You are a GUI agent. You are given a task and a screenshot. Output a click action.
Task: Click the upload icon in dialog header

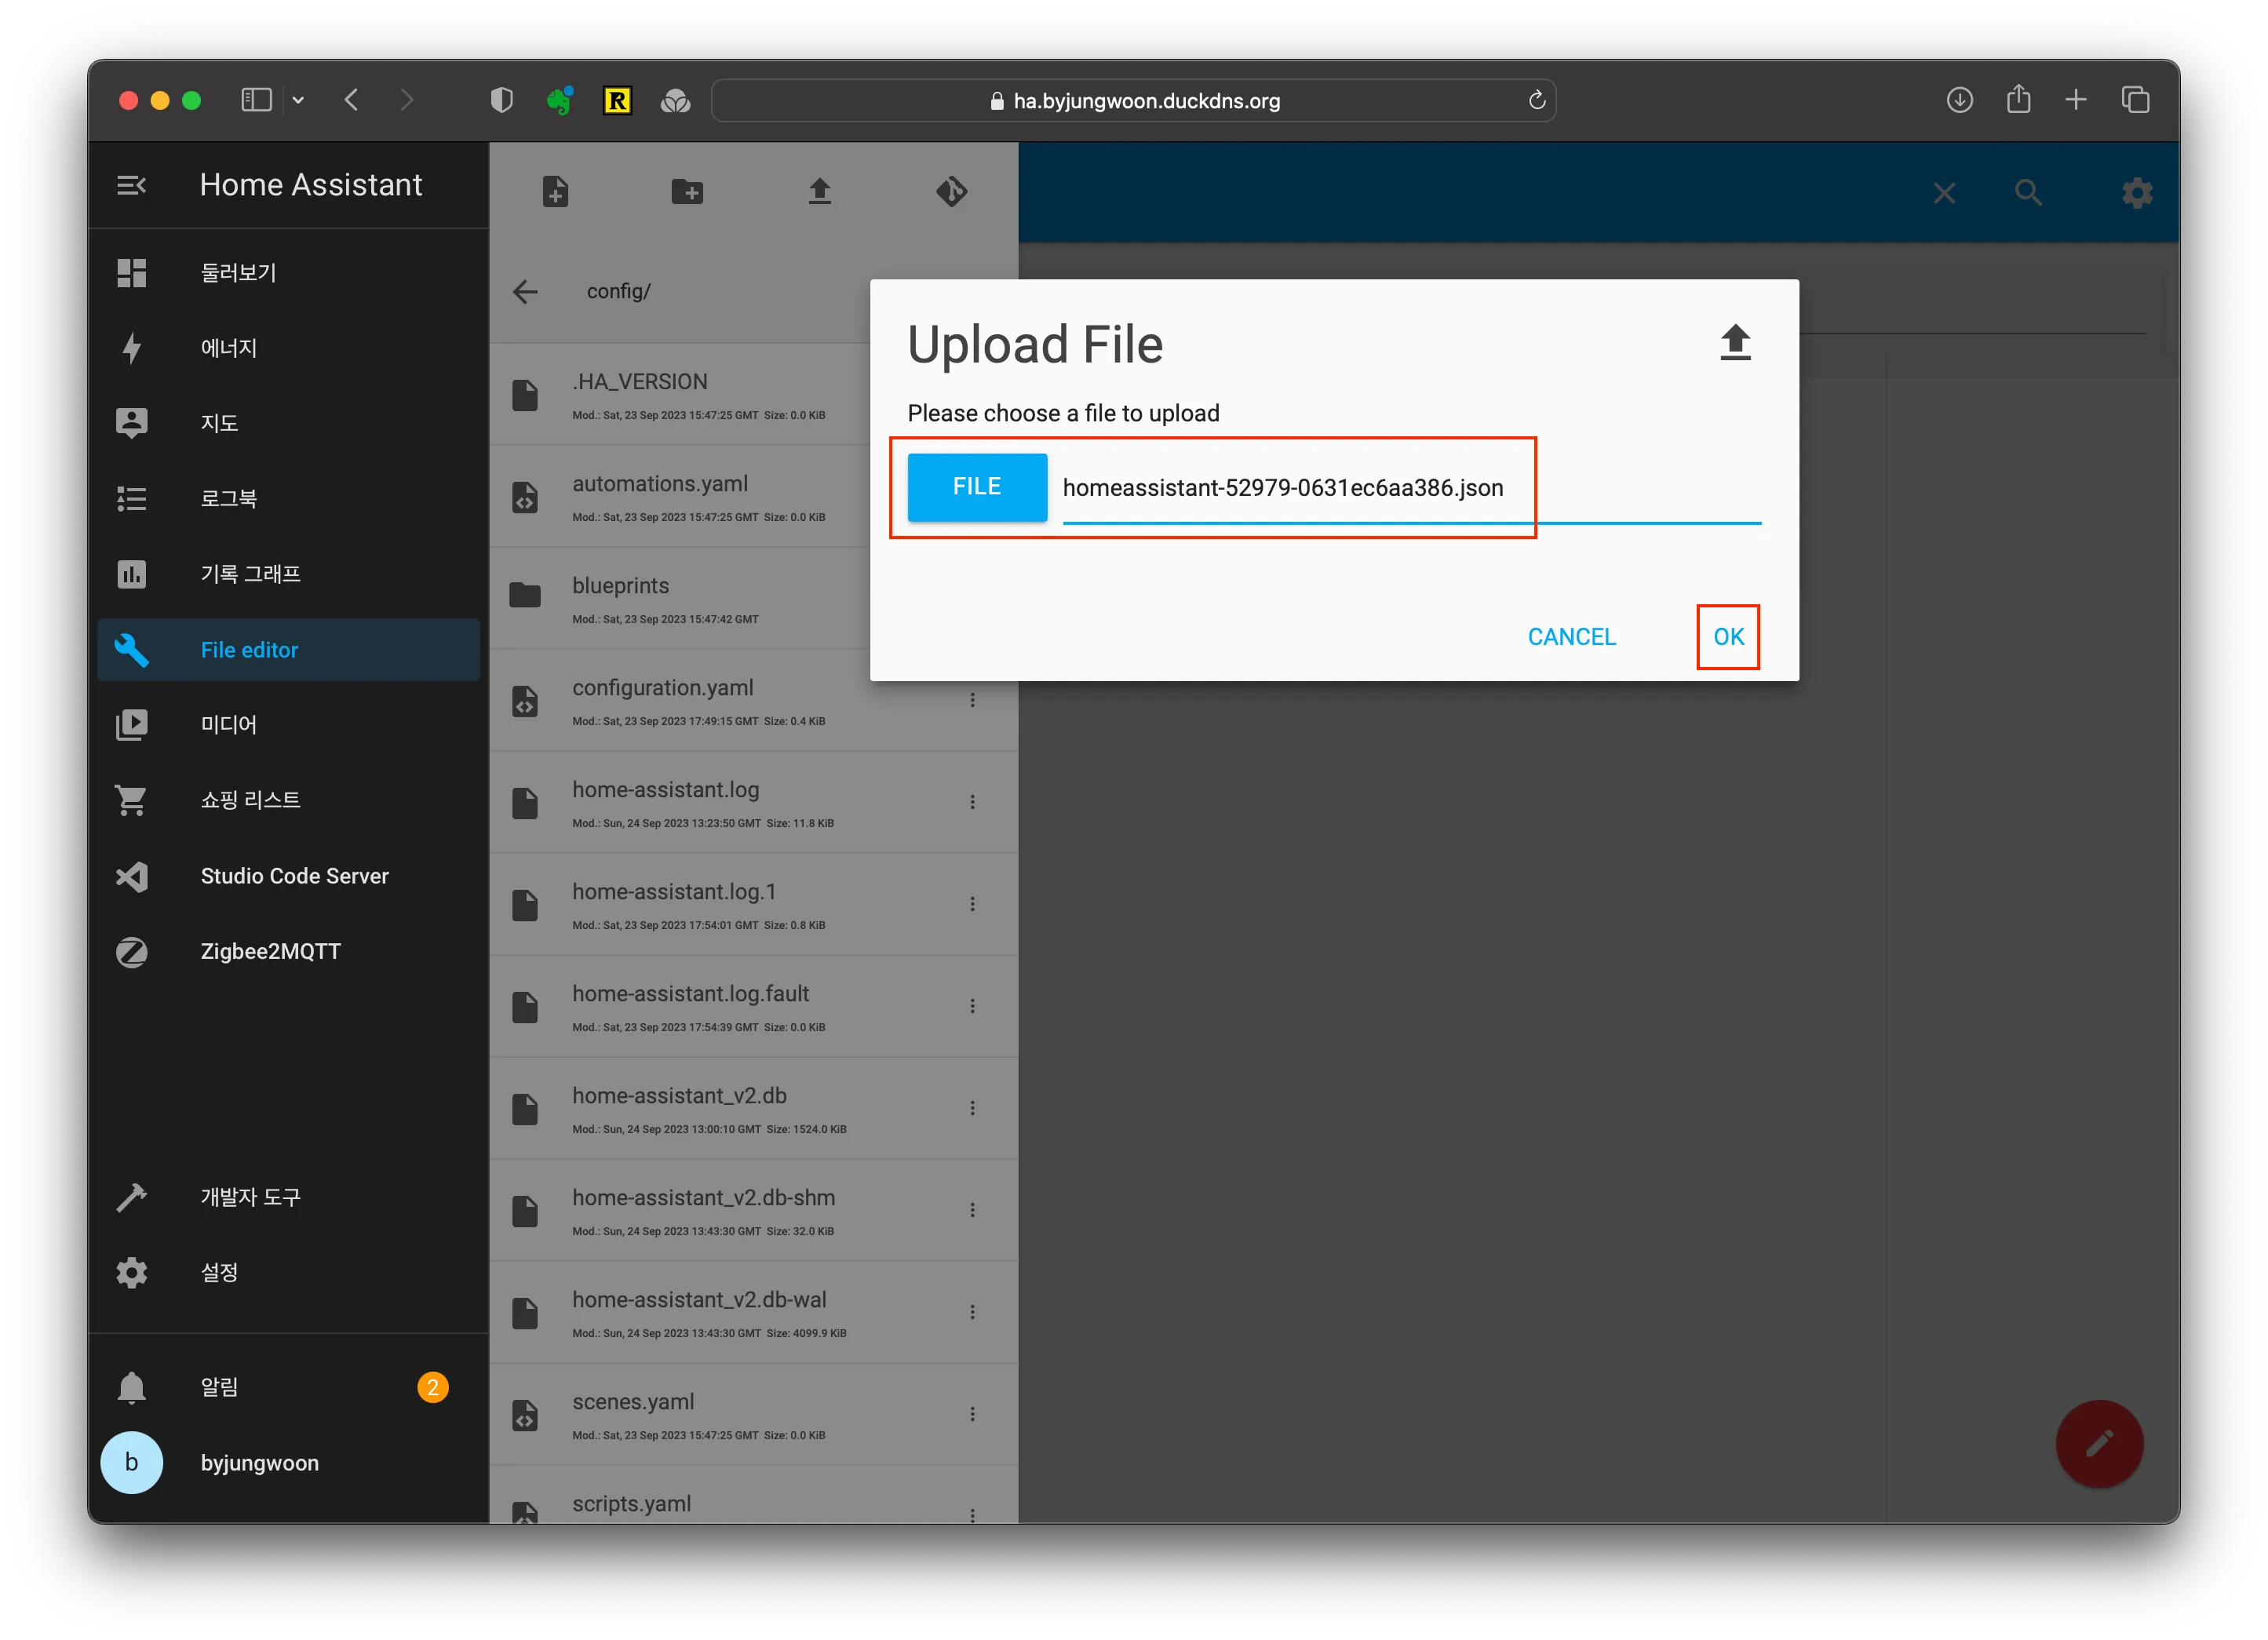1735,342
